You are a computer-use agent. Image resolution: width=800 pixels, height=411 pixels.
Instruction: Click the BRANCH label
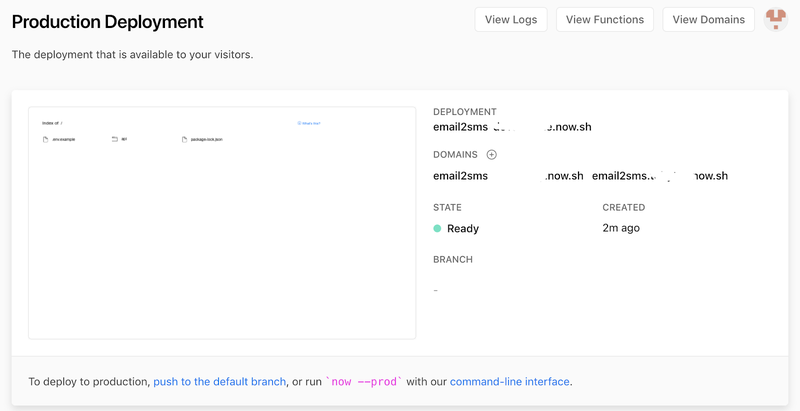(x=453, y=260)
